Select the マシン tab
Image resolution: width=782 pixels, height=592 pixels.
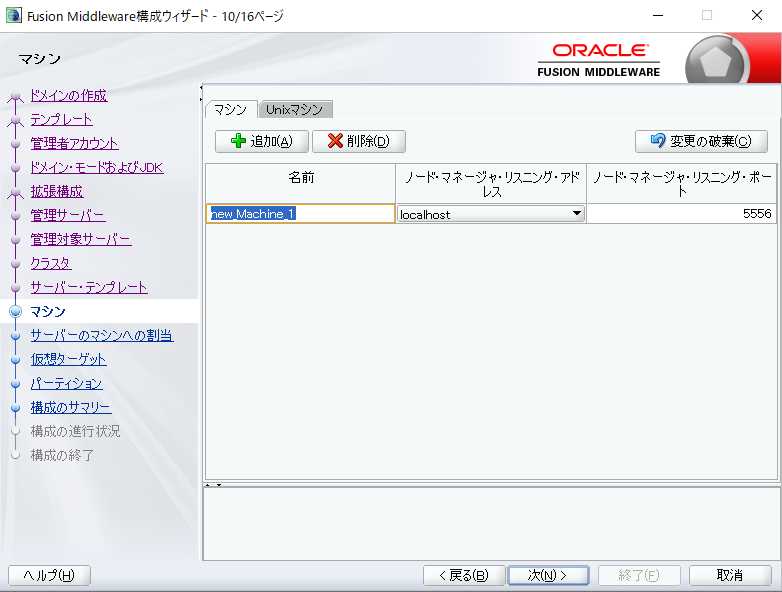pyautogui.click(x=230, y=110)
